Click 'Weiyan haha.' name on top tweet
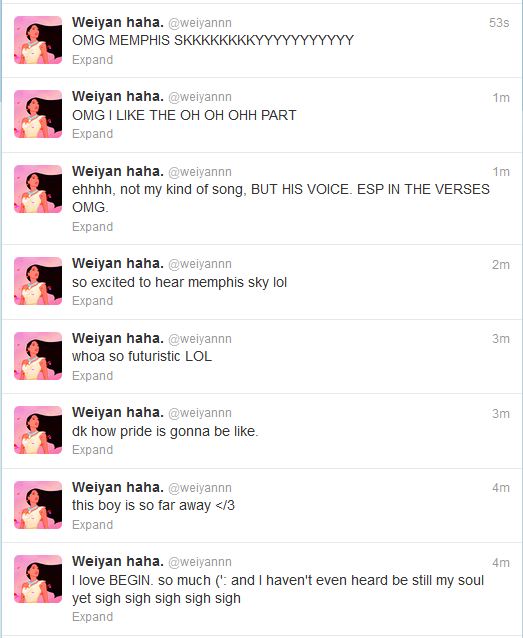523x638 pixels. point(118,22)
